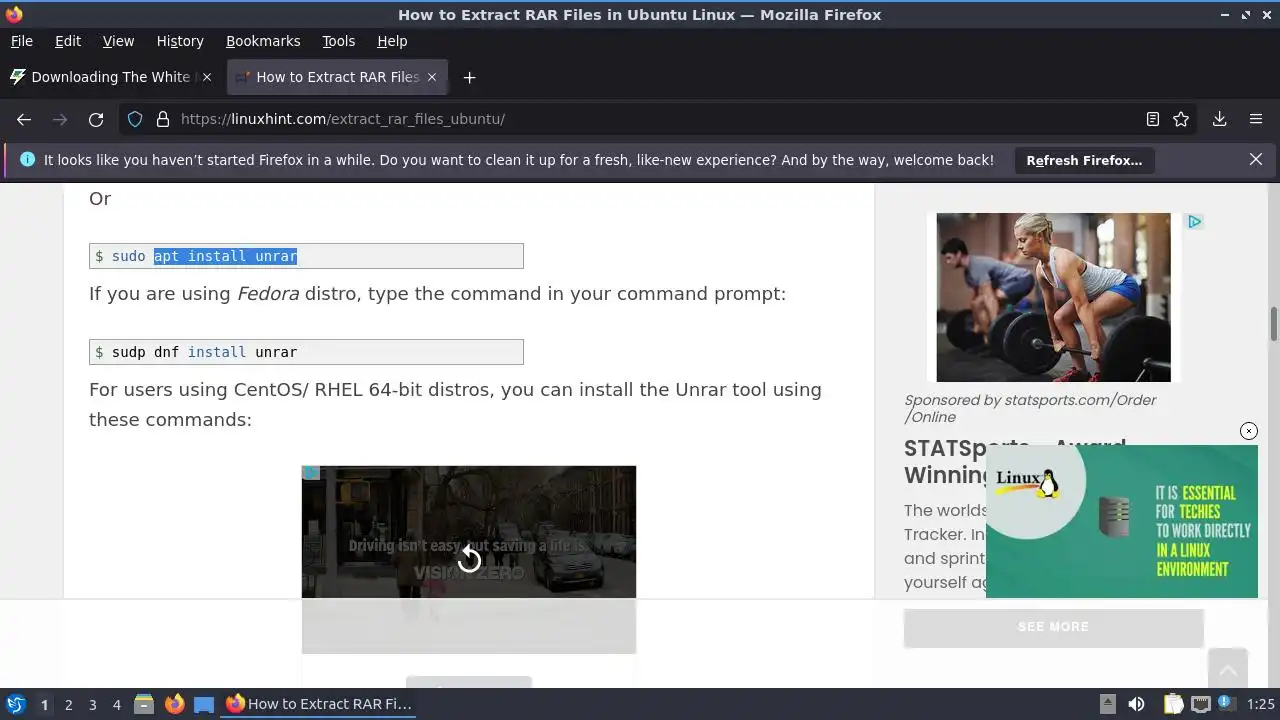This screenshot has width=1280, height=720.
Task: Replay the Vision Zero video ad
Action: point(469,560)
